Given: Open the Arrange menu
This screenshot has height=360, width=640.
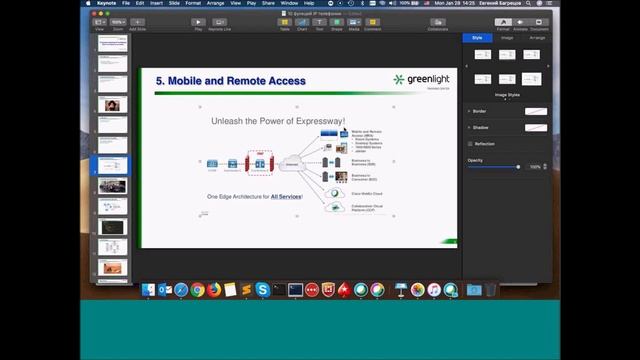Looking at the screenshot, I should [216, 3].
